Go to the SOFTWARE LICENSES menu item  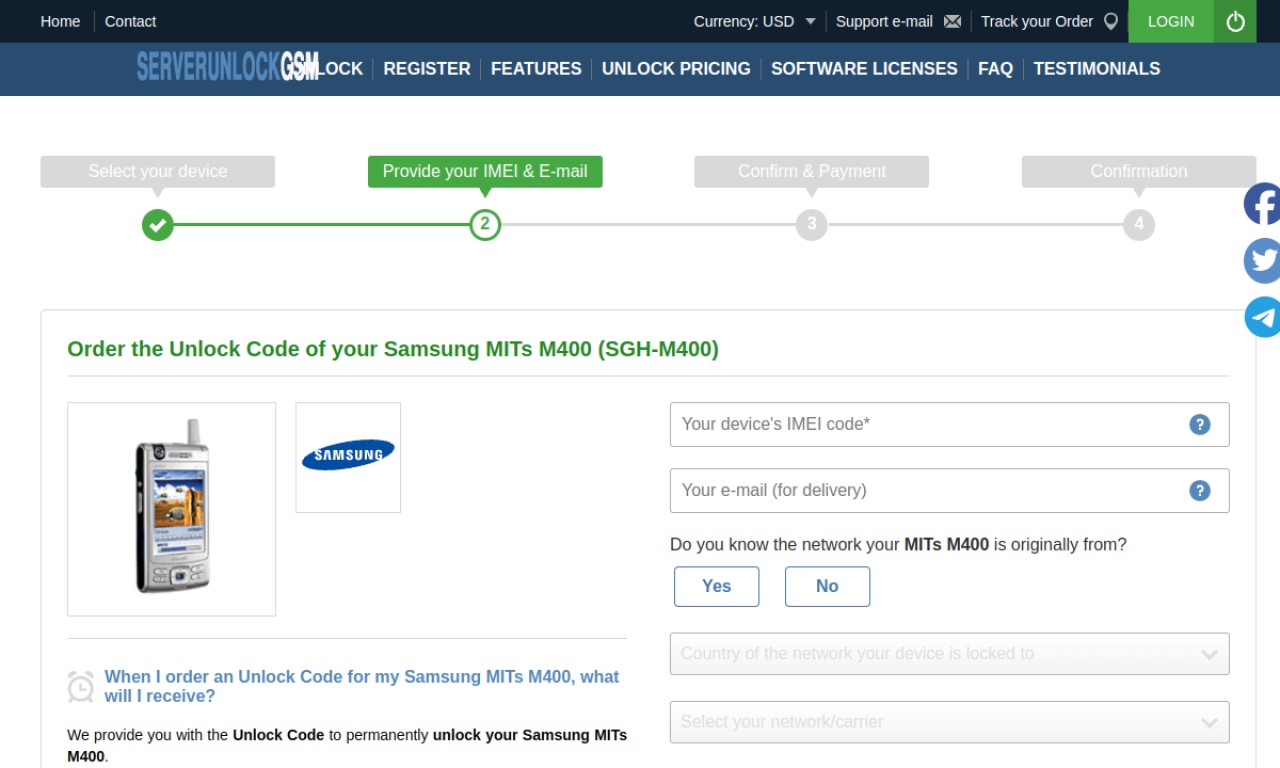(x=864, y=69)
